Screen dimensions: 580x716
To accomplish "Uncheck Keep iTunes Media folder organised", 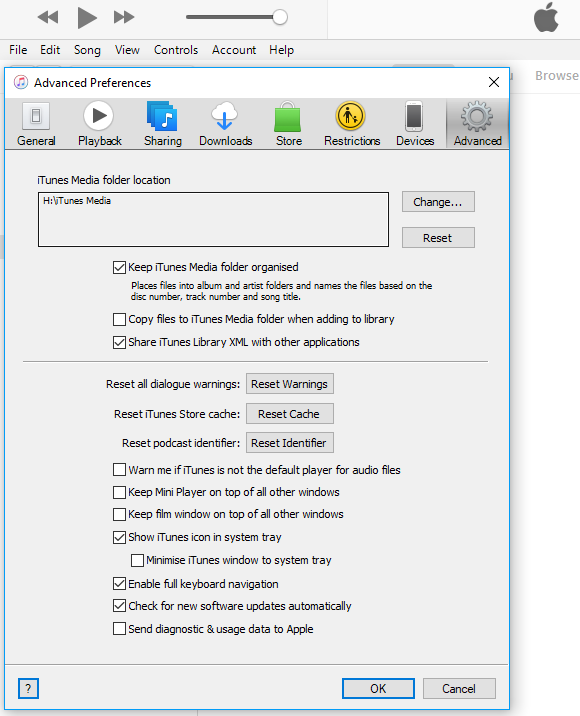I will click(119, 267).
